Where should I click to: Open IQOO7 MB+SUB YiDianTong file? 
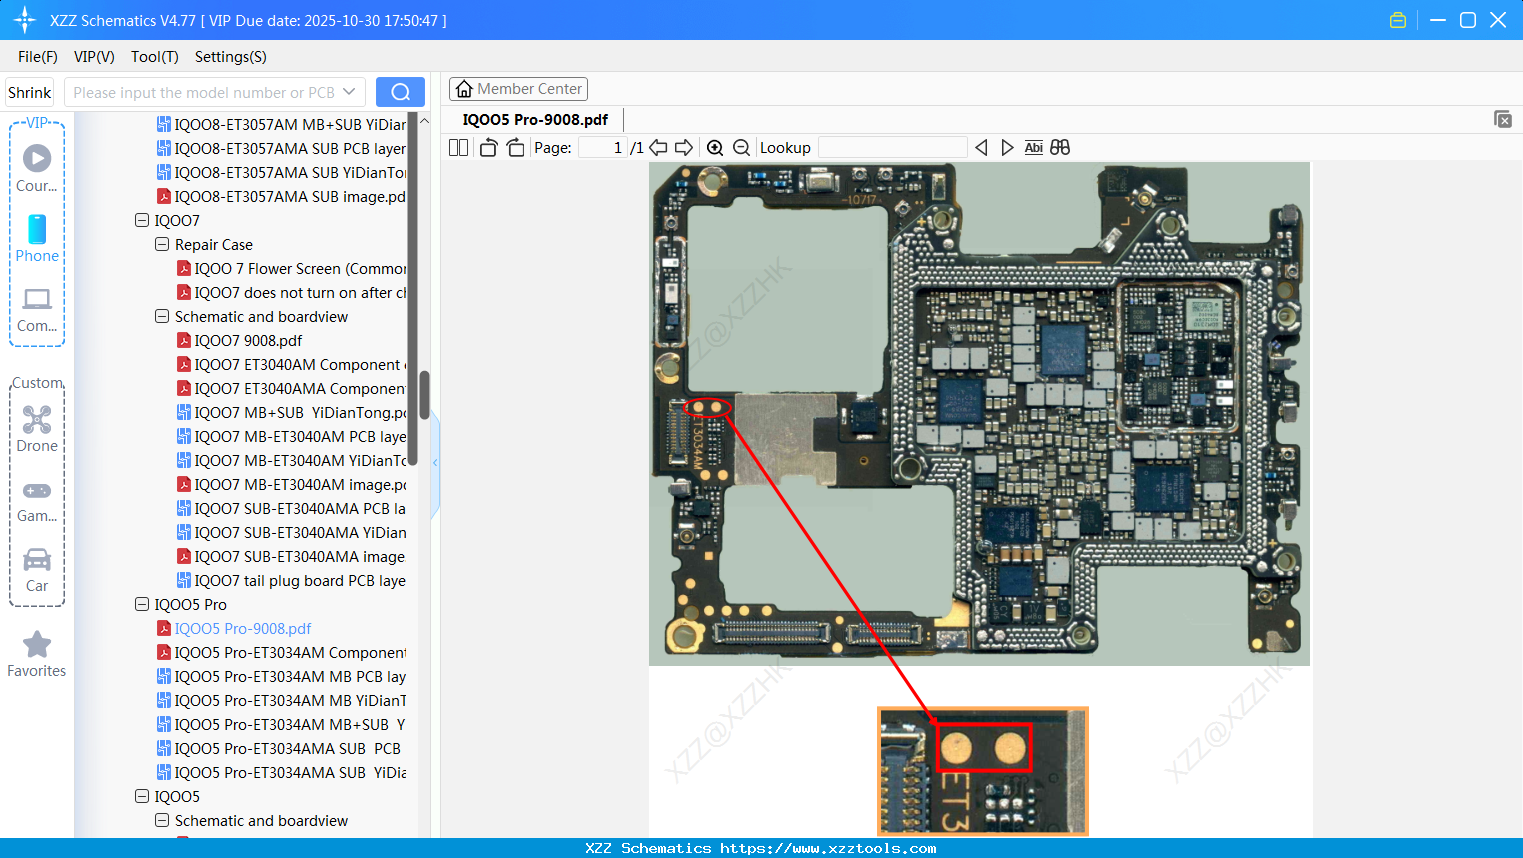click(291, 412)
